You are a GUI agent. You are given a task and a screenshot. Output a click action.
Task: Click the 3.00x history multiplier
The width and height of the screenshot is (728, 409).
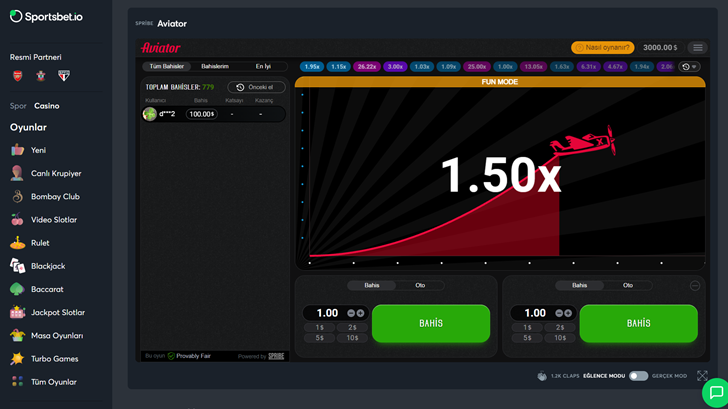[395, 67]
